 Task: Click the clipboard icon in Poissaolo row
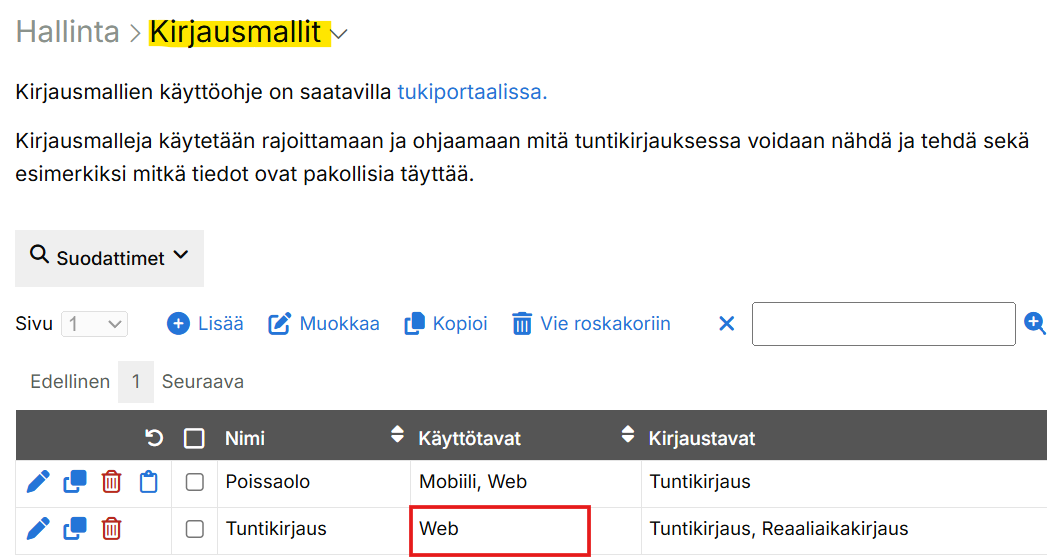click(x=149, y=482)
